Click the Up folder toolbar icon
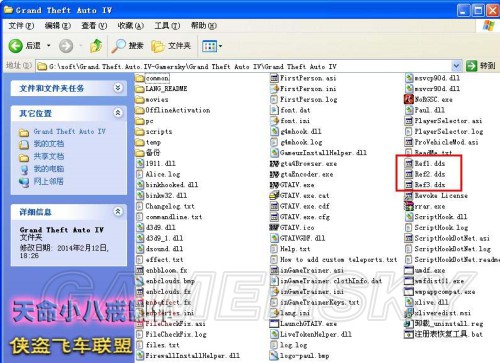Image resolution: width=500 pixels, height=363 pixels. point(96,46)
